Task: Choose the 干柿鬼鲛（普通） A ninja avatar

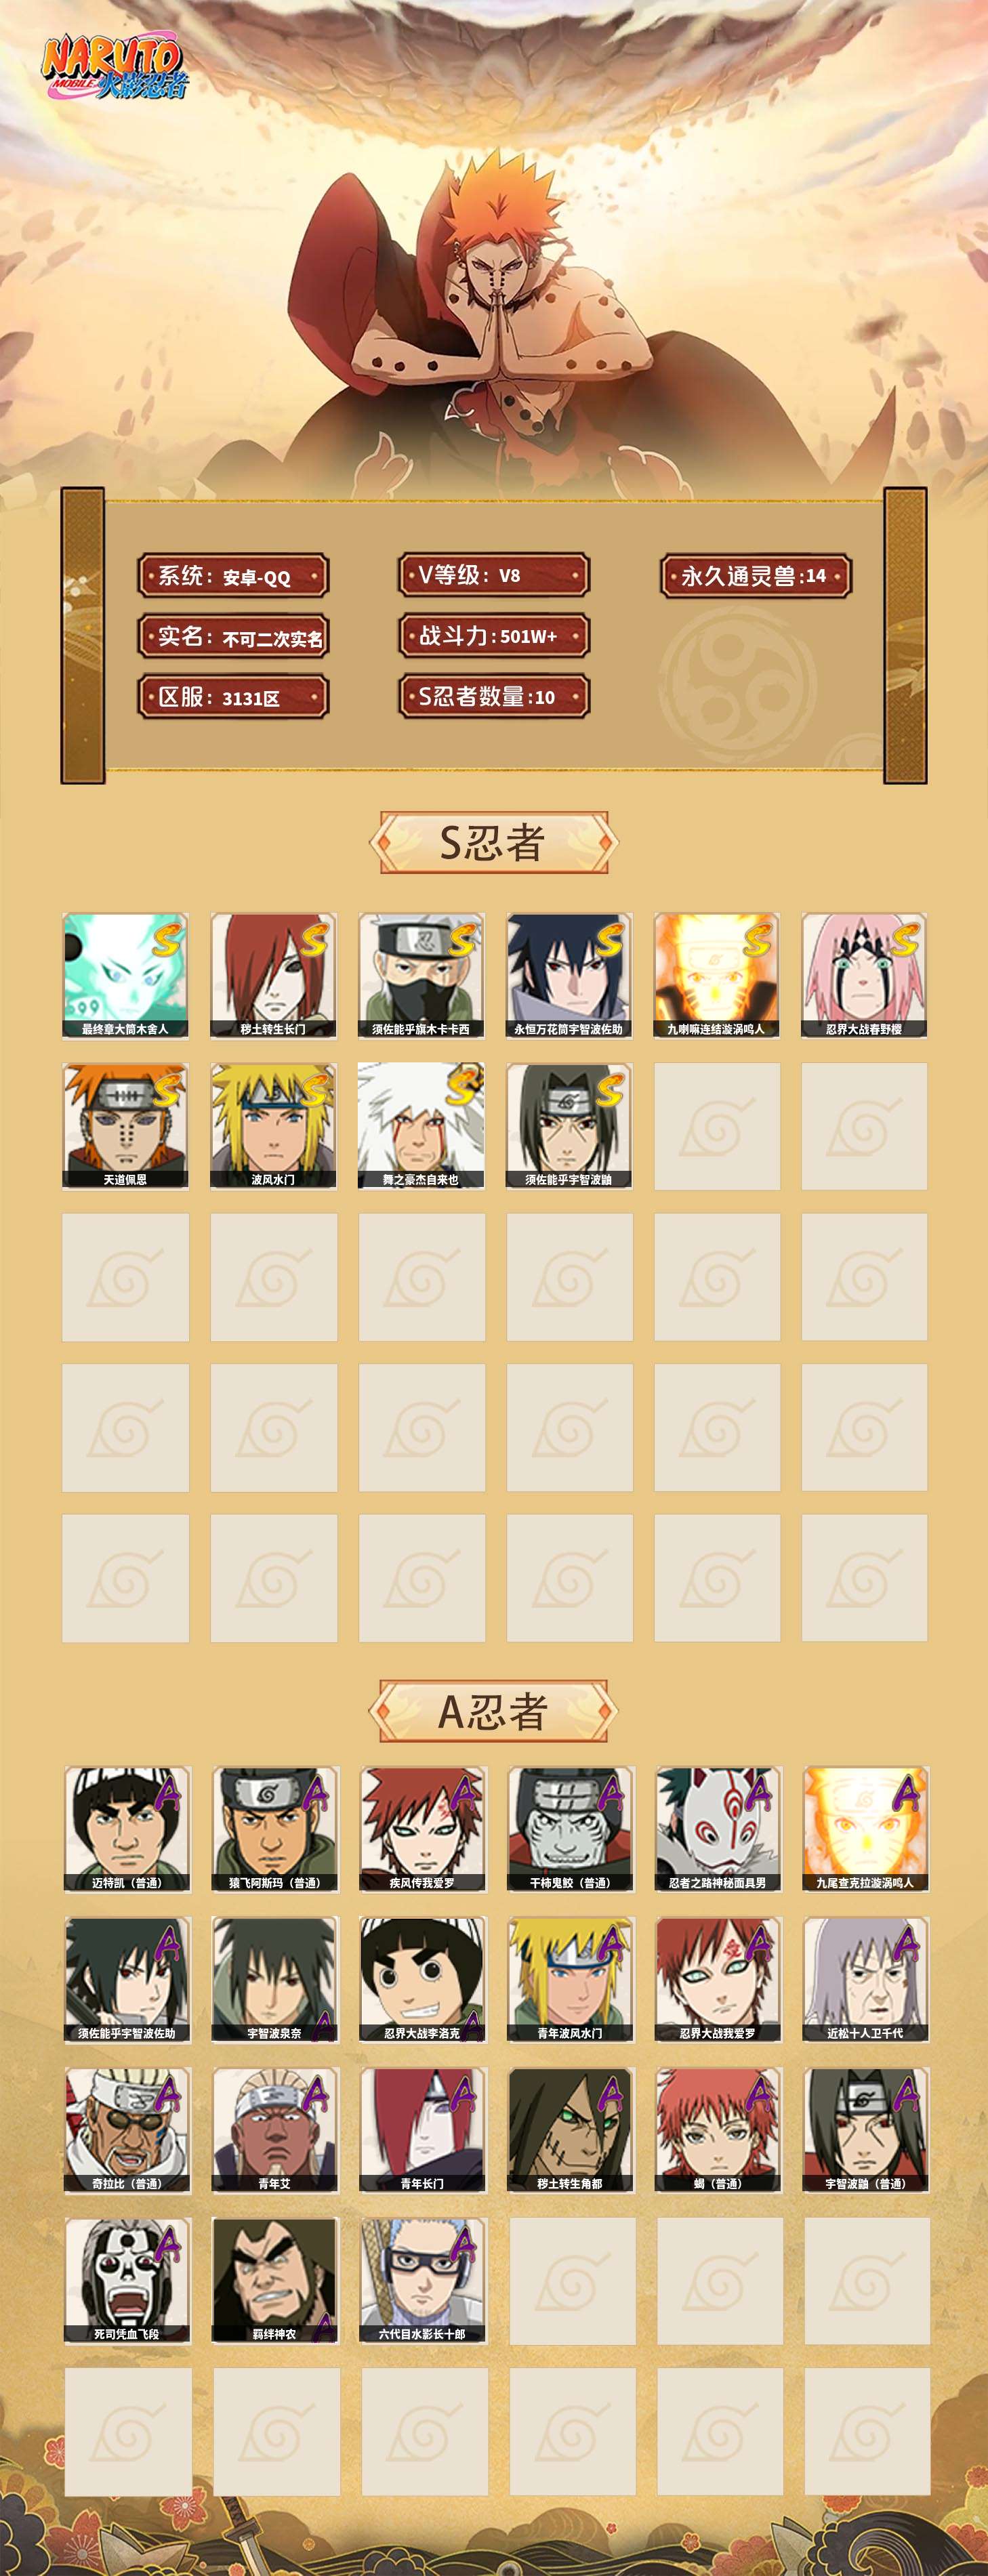Action: pyautogui.click(x=570, y=1829)
